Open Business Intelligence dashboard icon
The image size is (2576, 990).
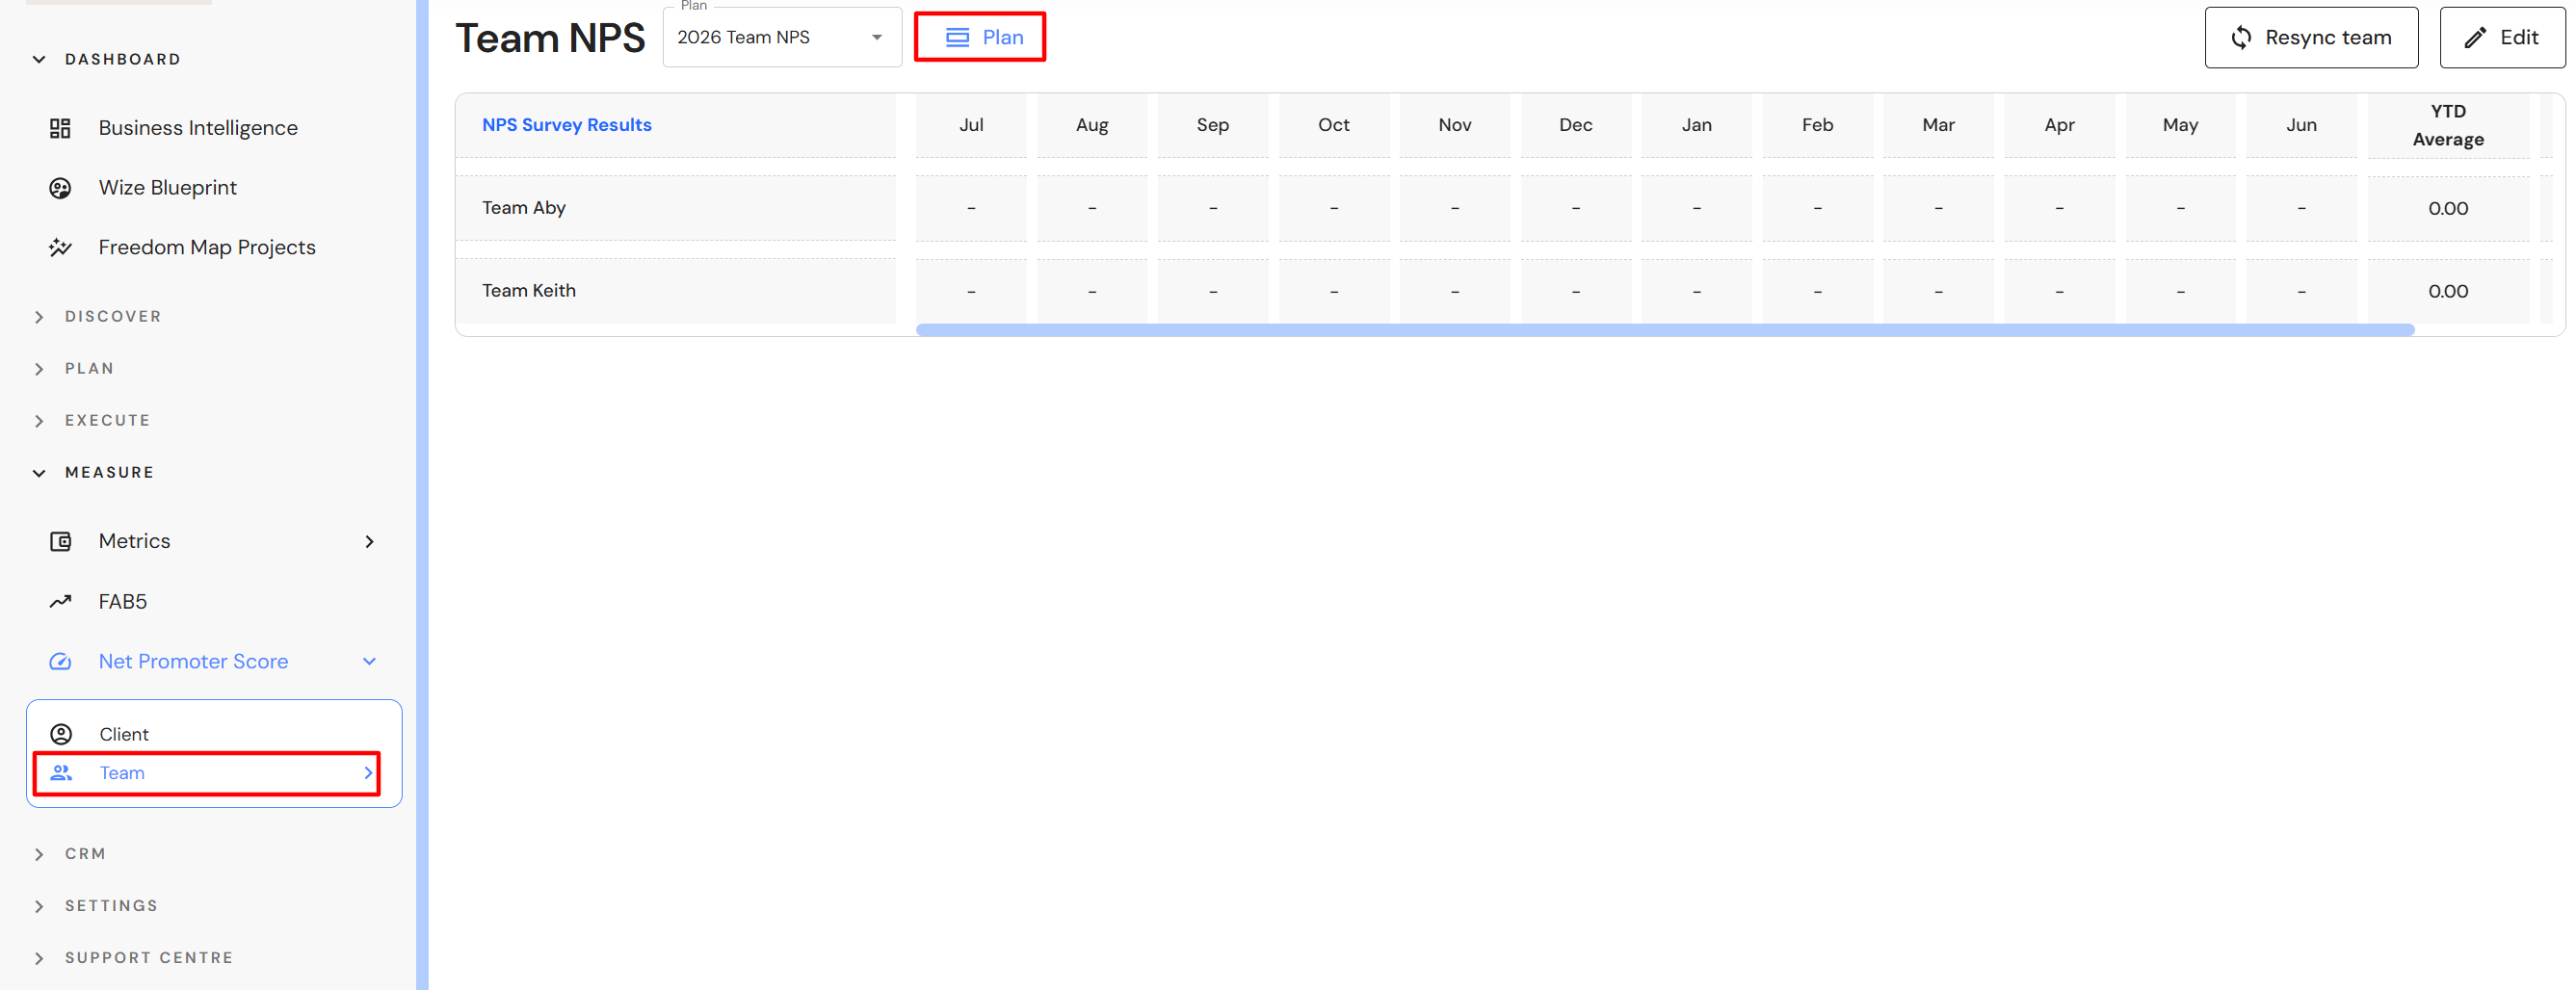[x=60, y=128]
